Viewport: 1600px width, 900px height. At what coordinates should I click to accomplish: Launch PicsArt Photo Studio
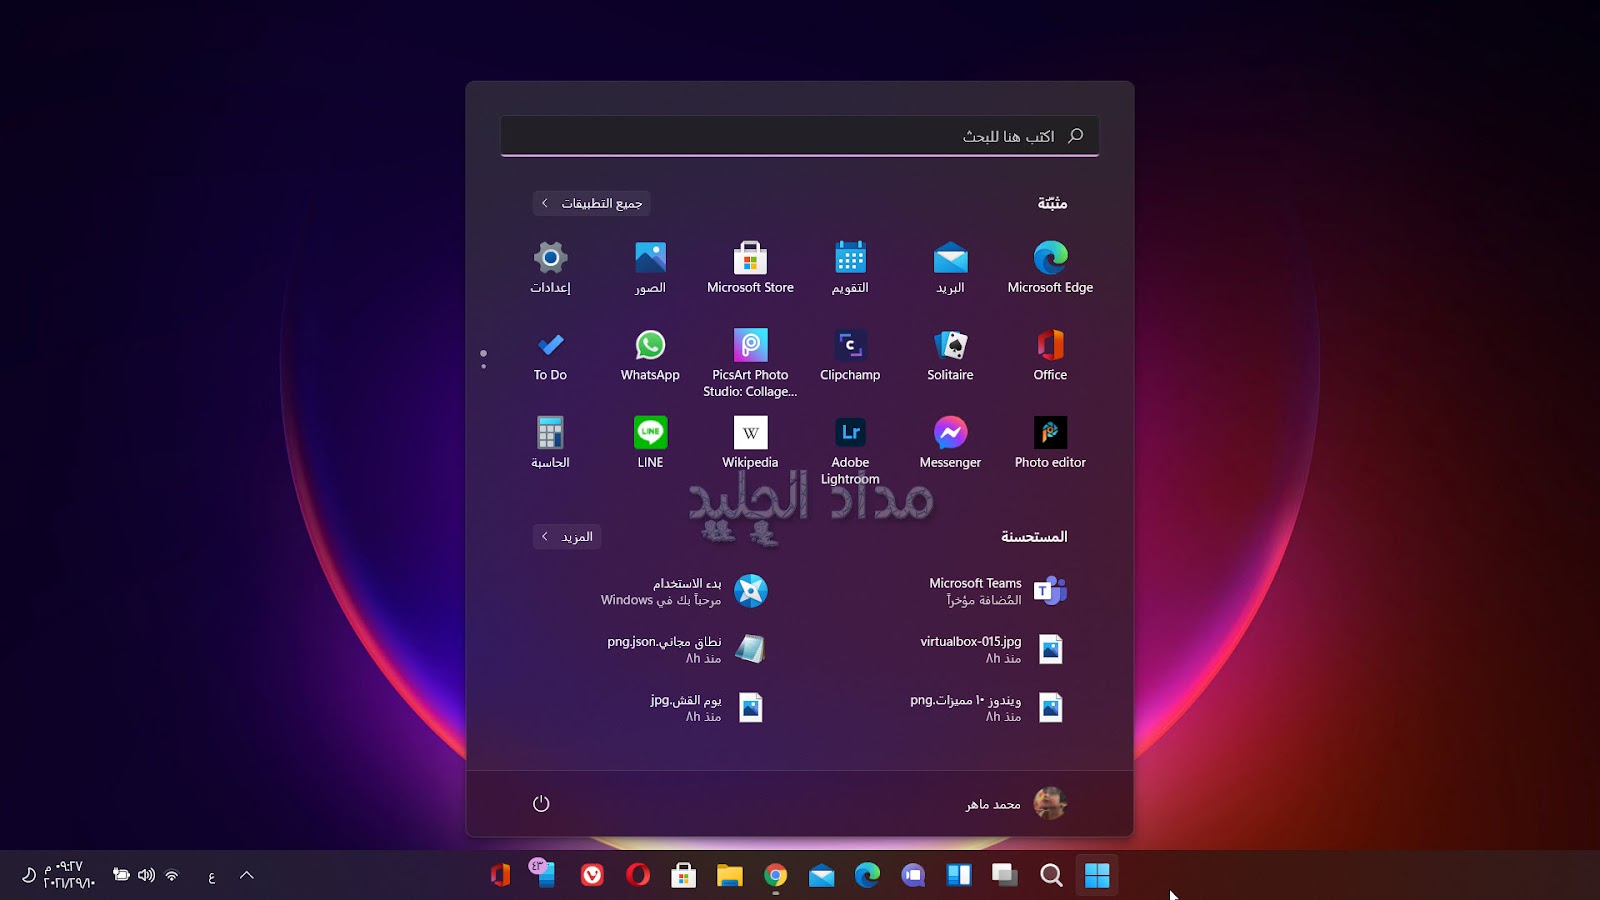750,363
